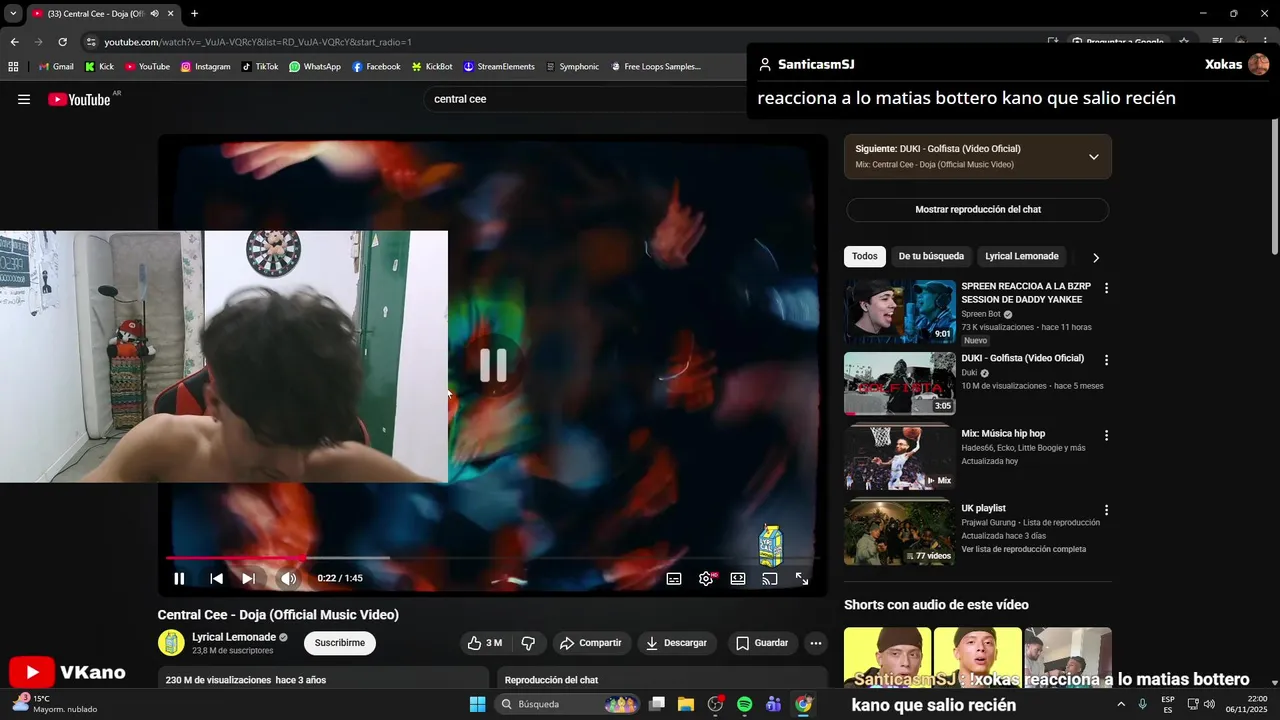Save the video with Guardar button
1280x720 pixels.
coord(762,643)
